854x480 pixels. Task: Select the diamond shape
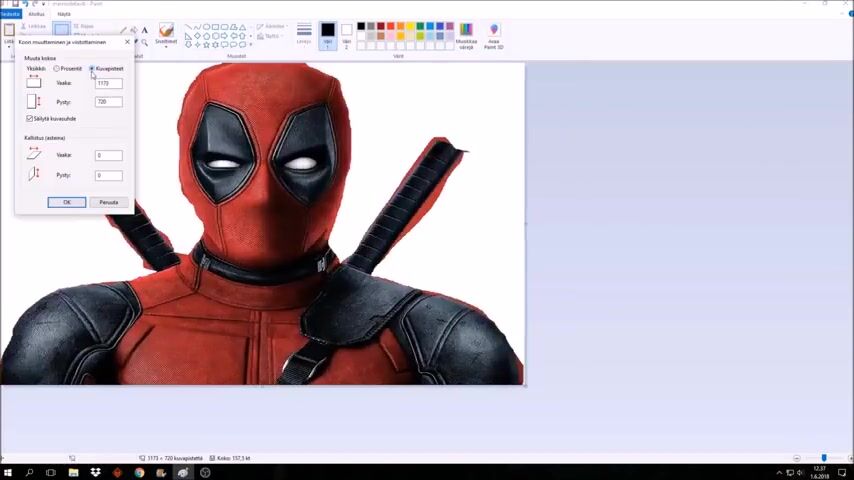[197, 36]
